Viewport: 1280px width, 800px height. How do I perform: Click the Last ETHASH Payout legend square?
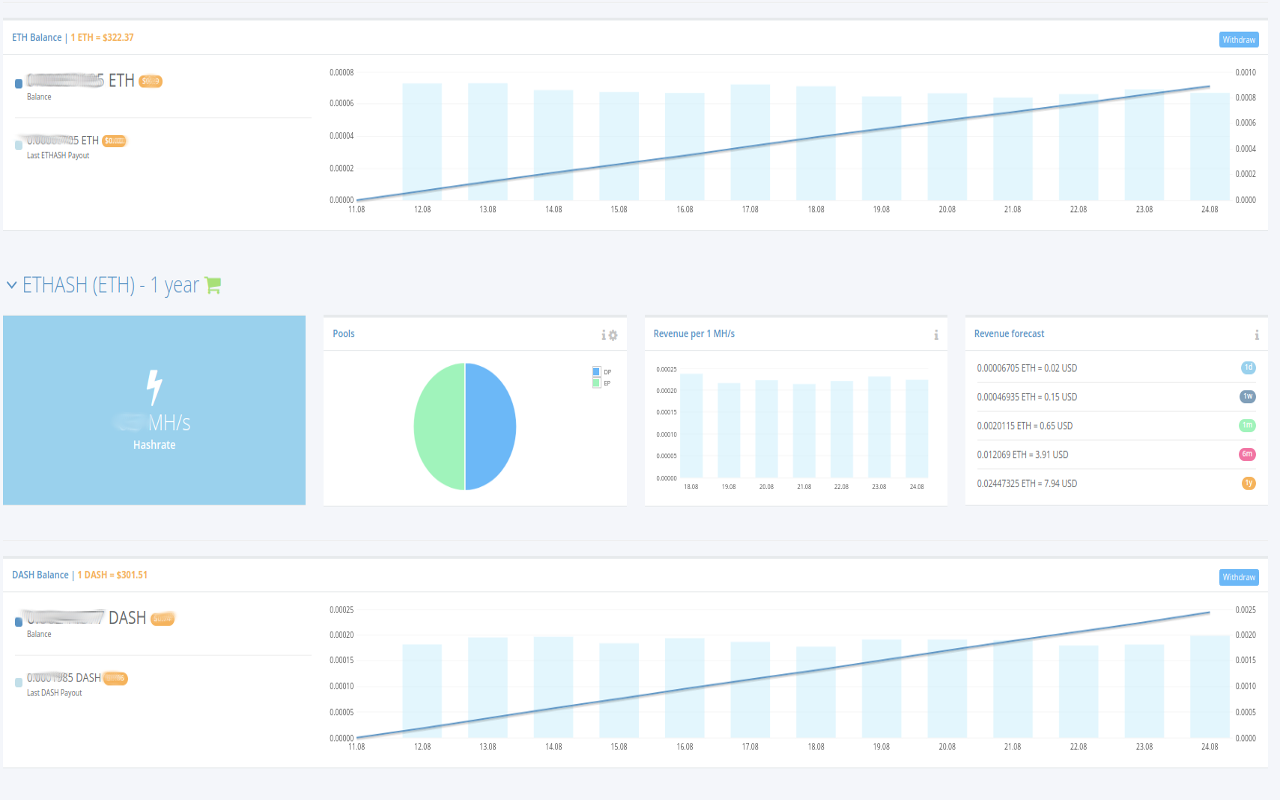click(x=18, y=145)
